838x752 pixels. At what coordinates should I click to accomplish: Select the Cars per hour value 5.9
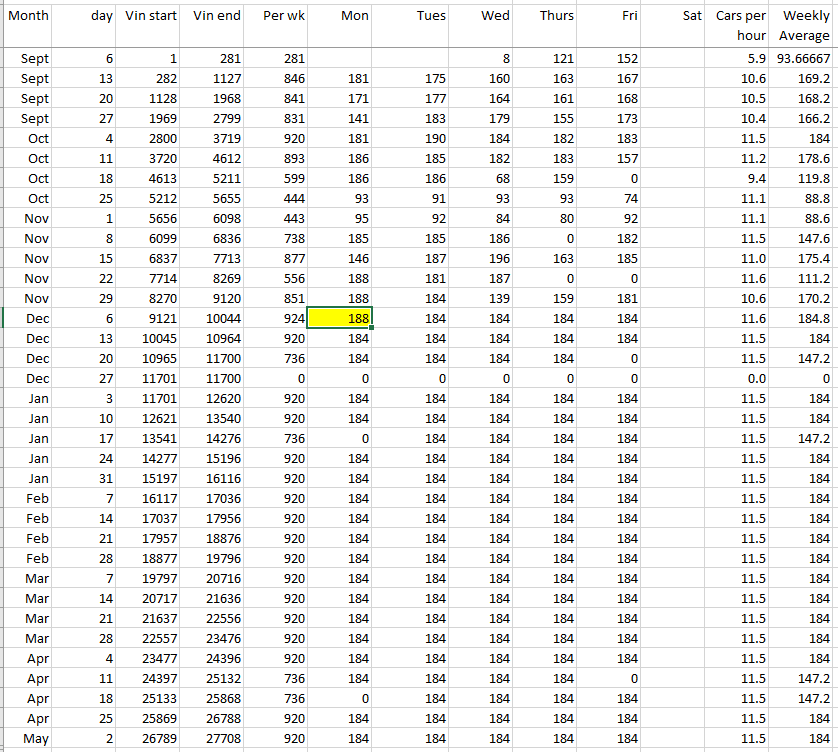point(741,59)
